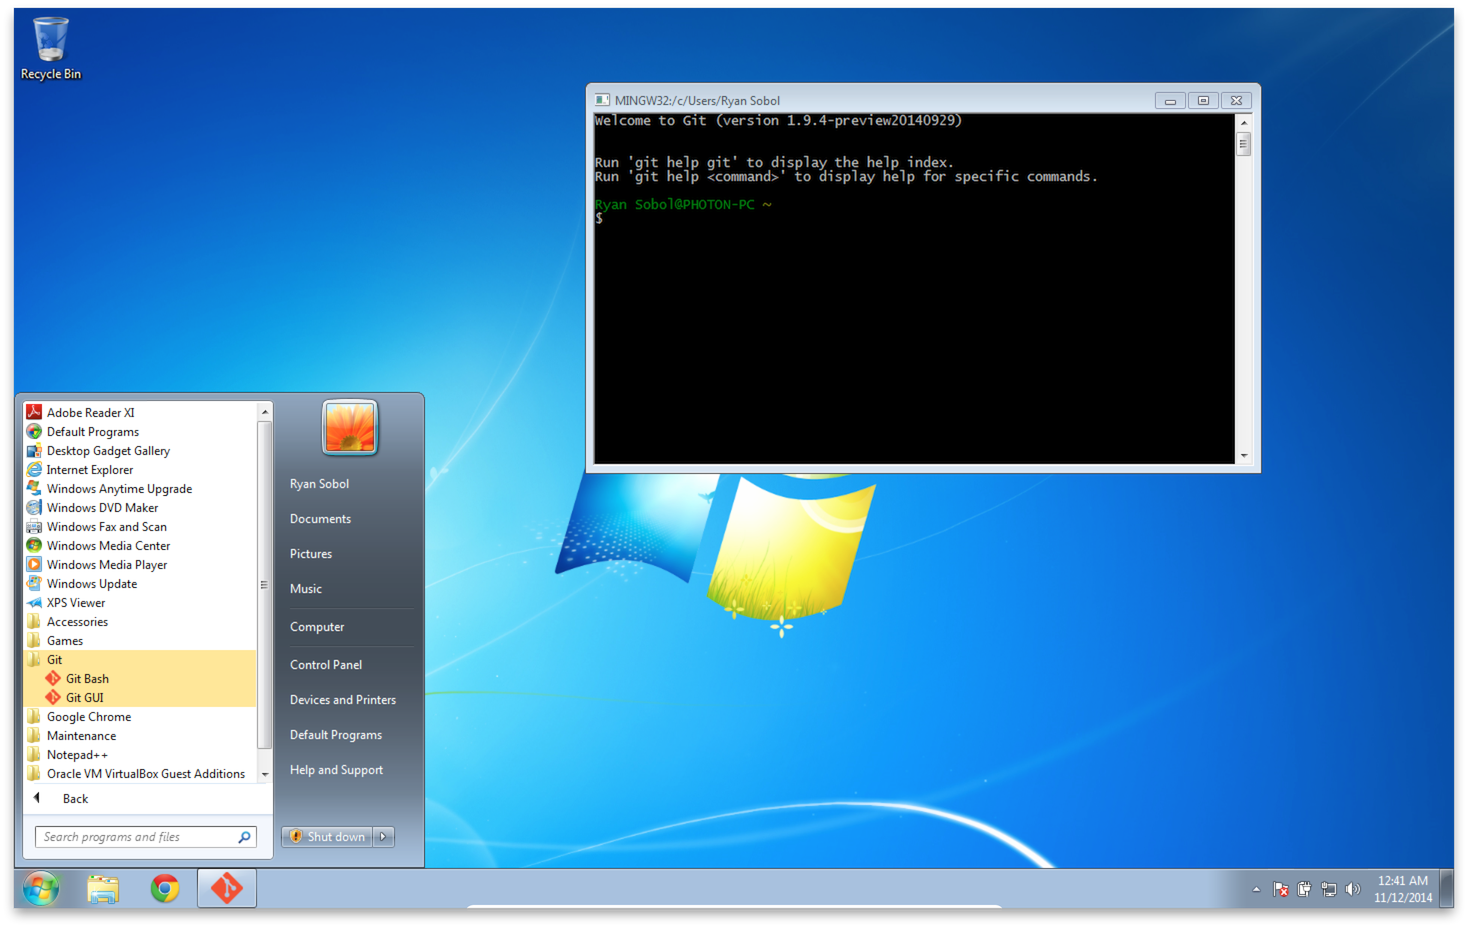Launch Windows Media Center
The width and height of the screenshot is (1468, 928).
(x=139, y=546)
